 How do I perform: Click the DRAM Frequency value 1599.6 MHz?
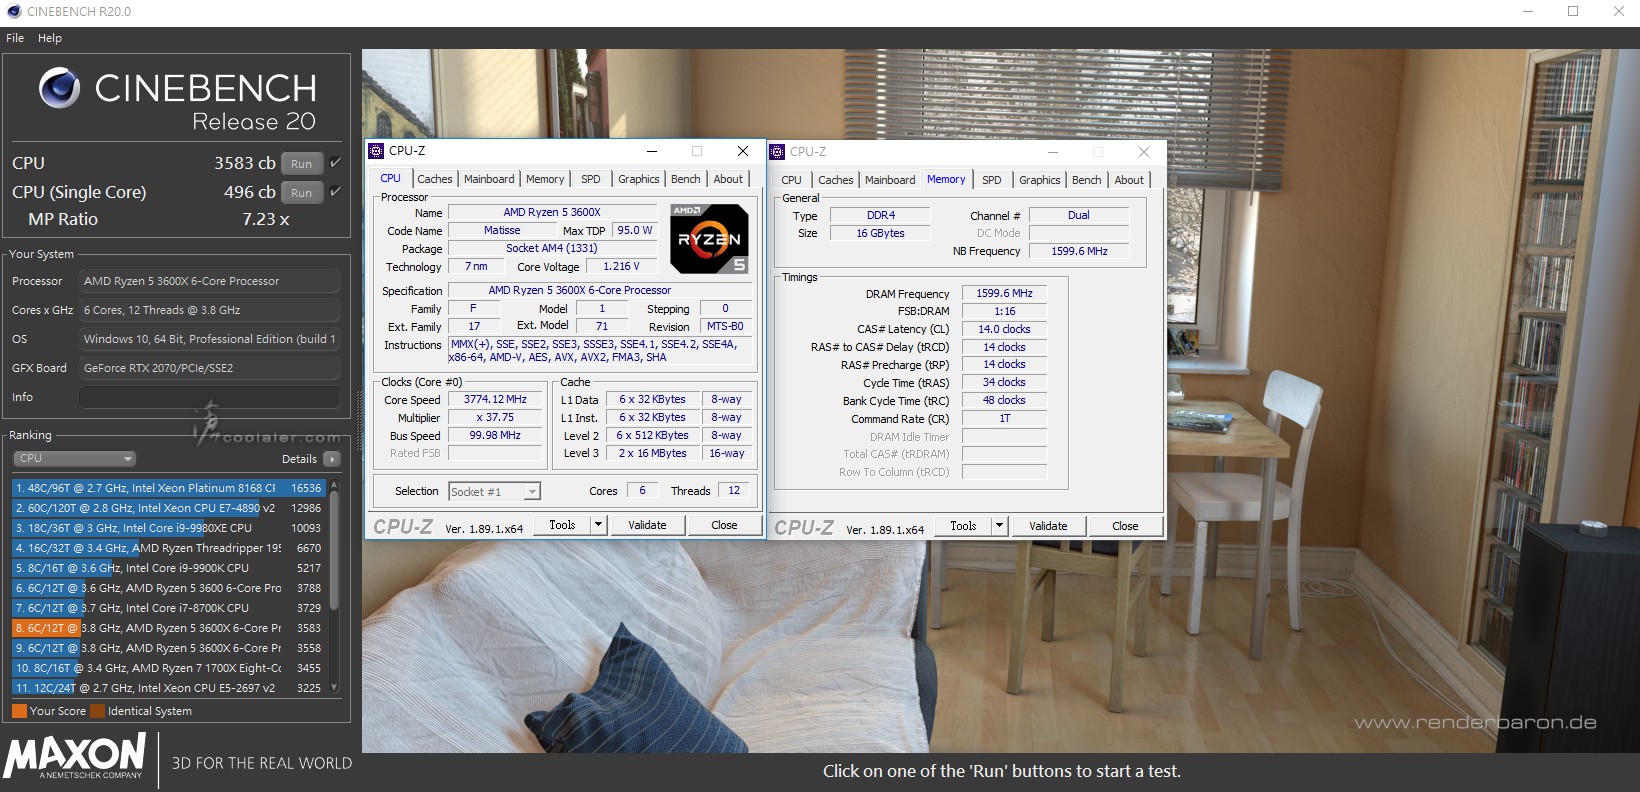click(x=1004, y=293)
